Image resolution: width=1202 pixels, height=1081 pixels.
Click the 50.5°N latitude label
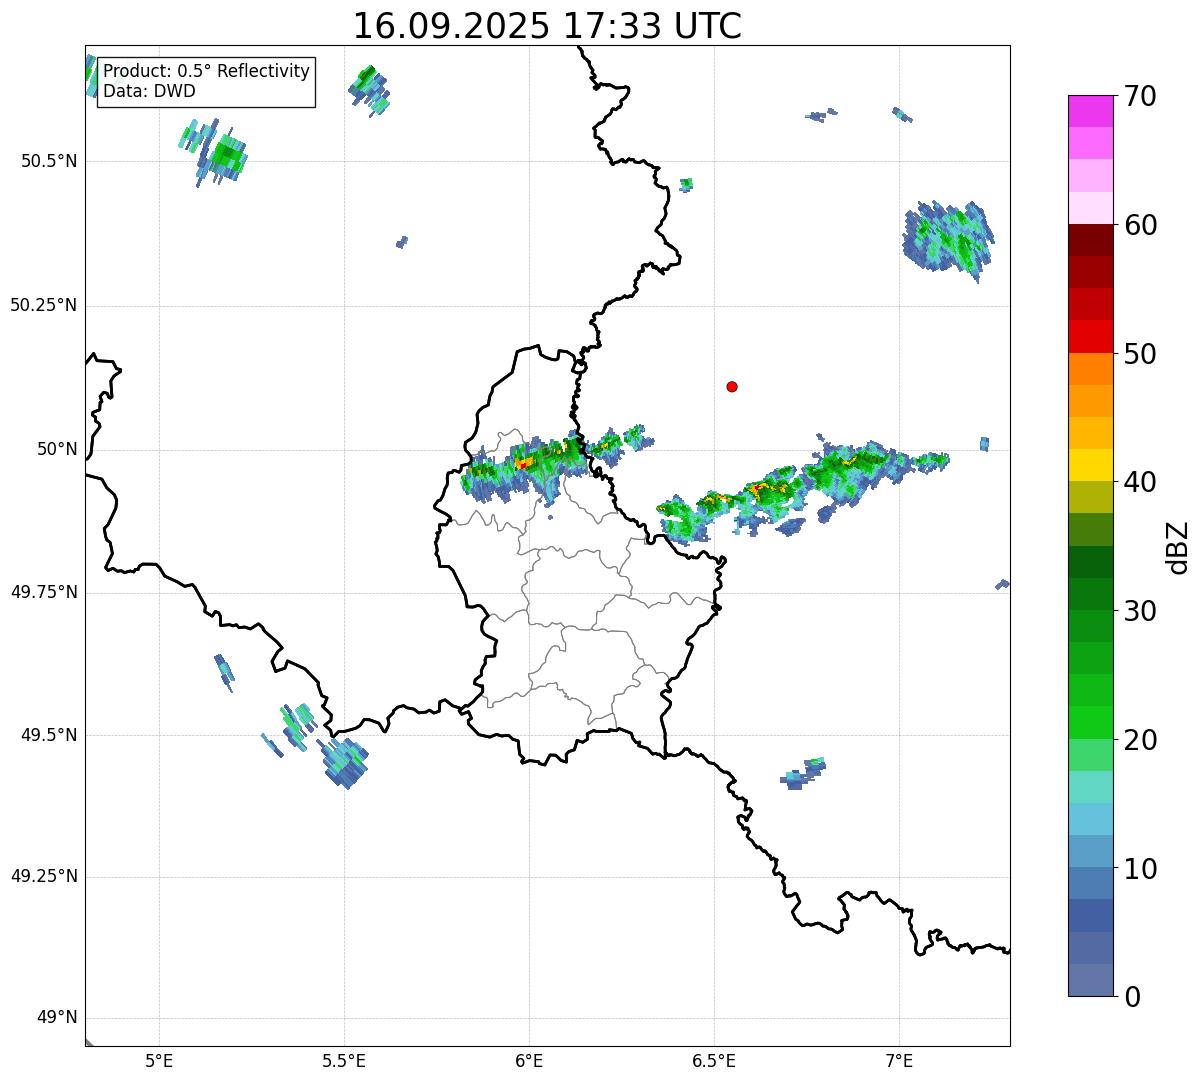pos(48,162)
